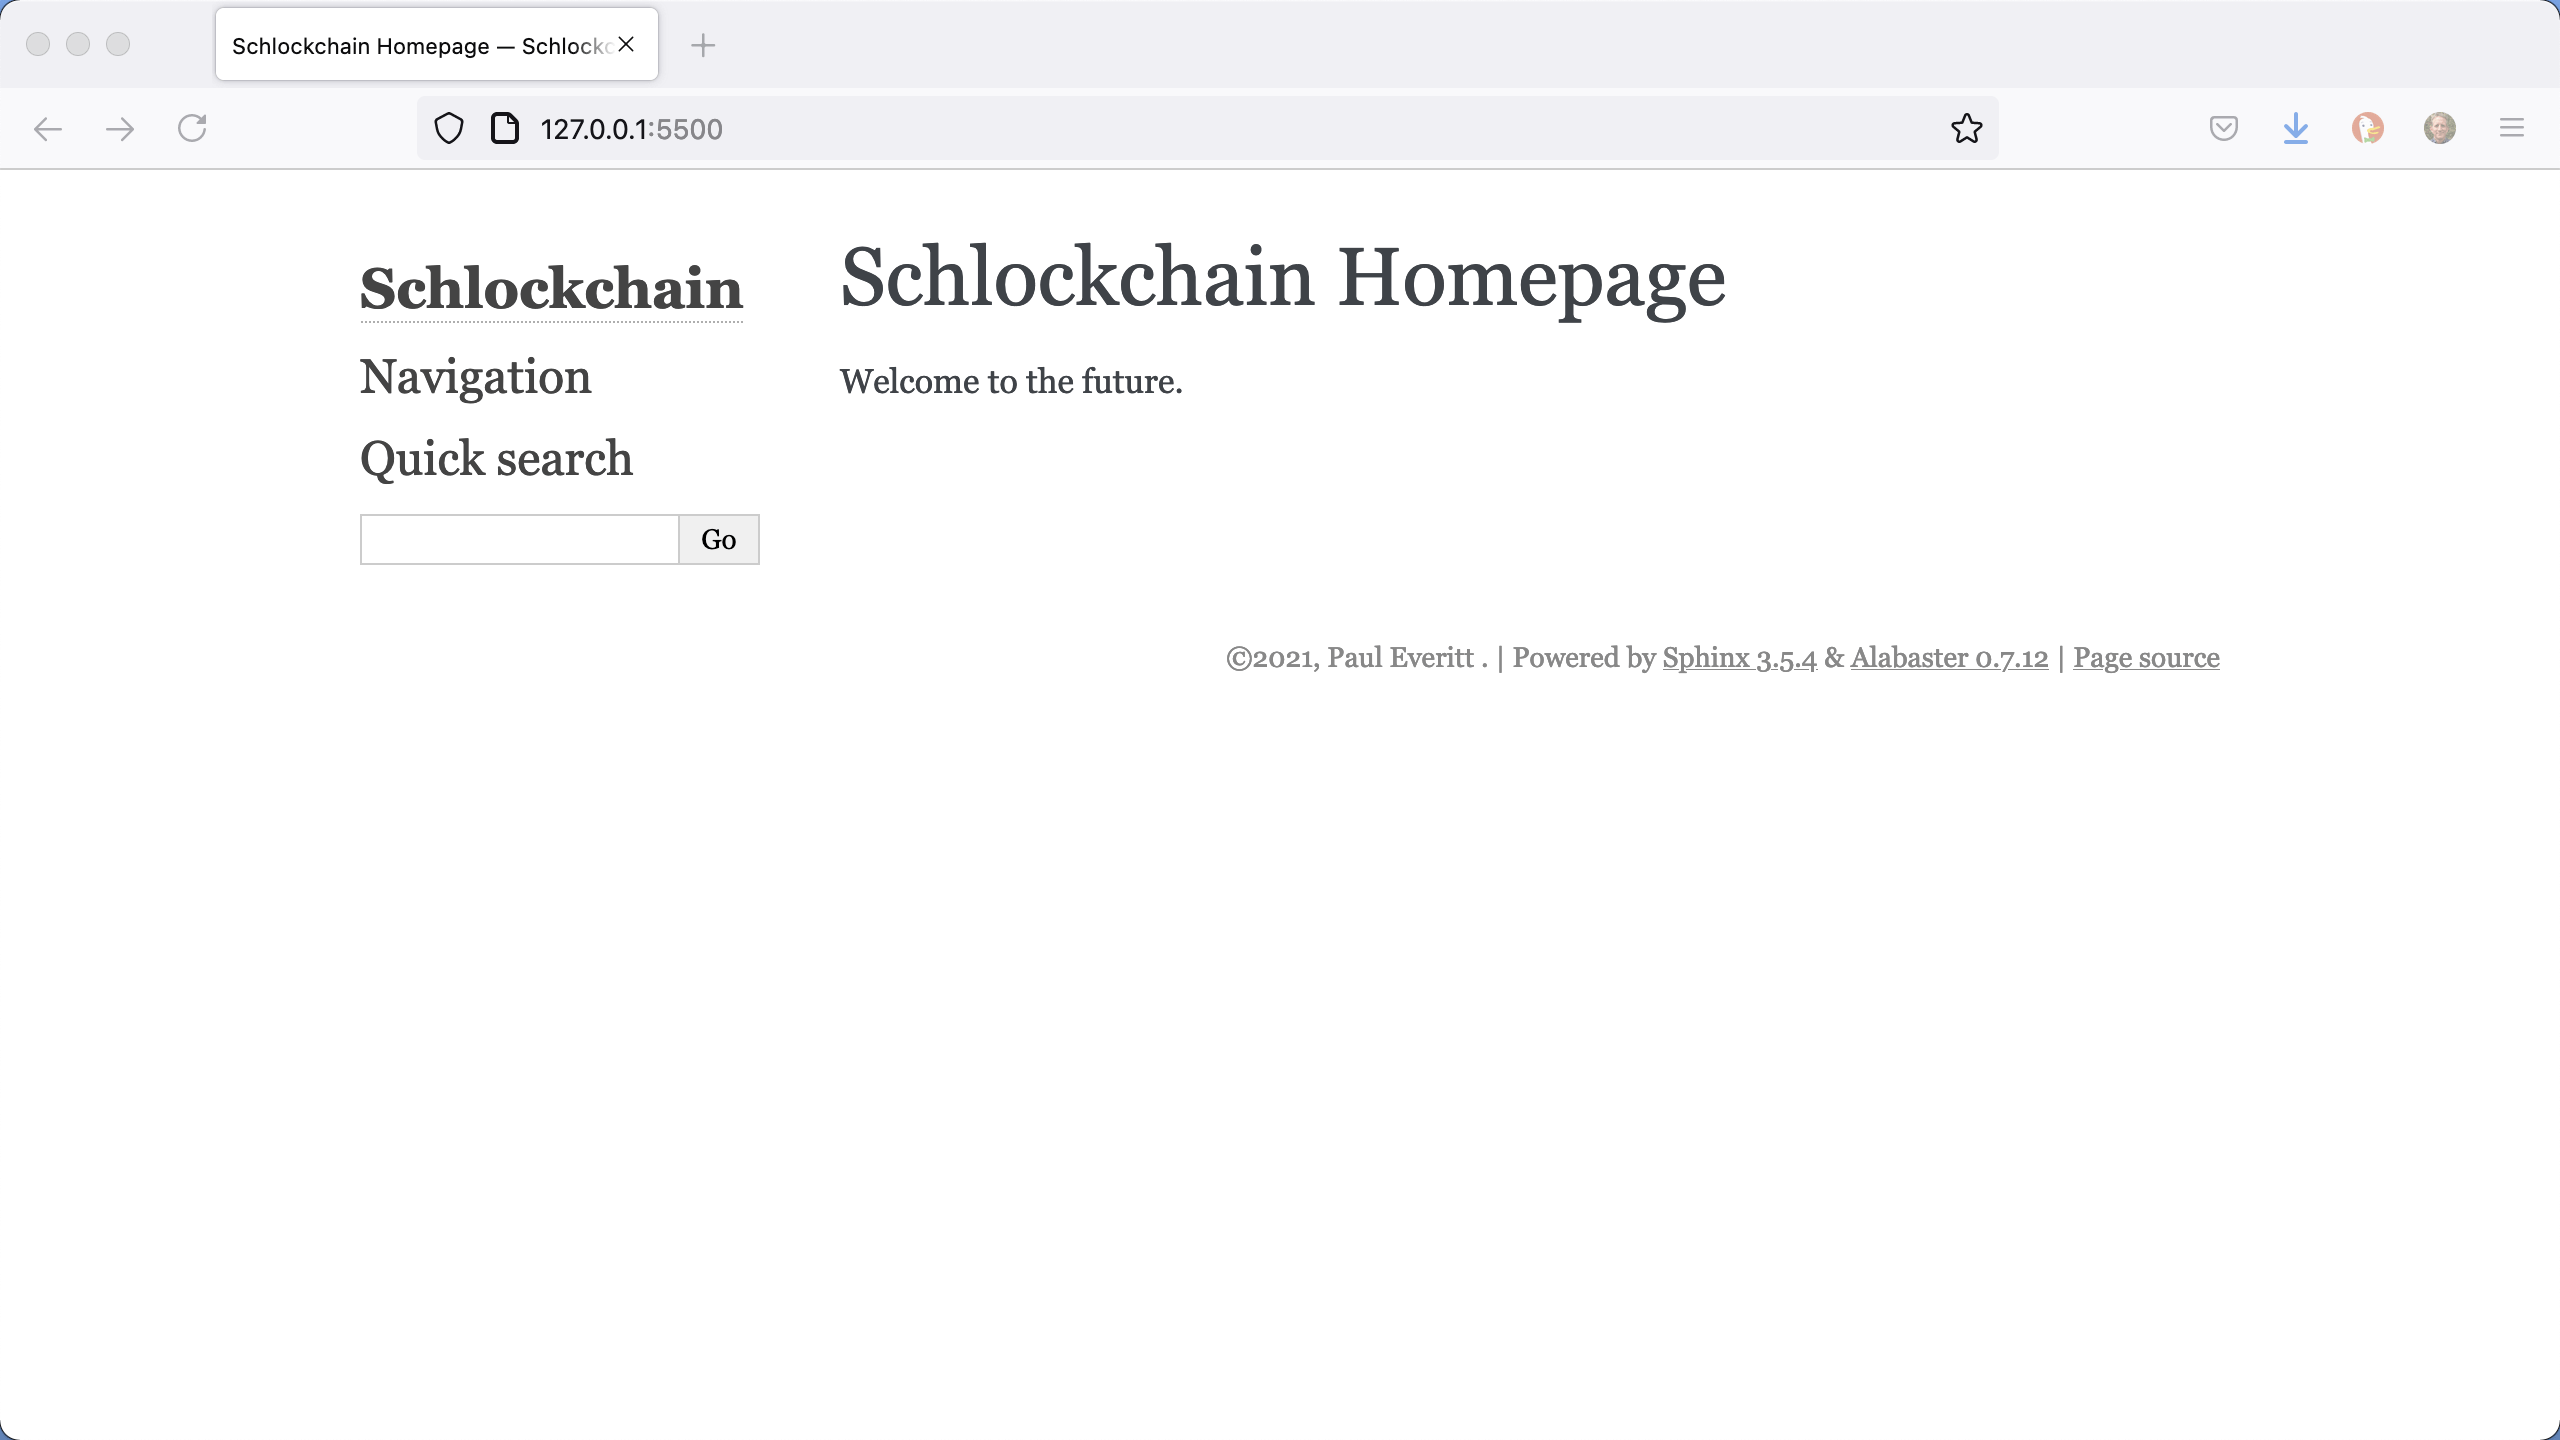Click the Firefox account avatar icon

2439,128
